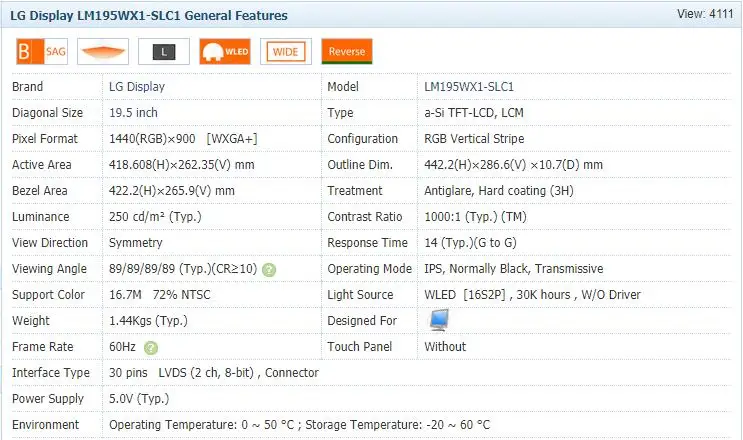
Task: Click the WLED backlight icon
Action: [225, 51]
